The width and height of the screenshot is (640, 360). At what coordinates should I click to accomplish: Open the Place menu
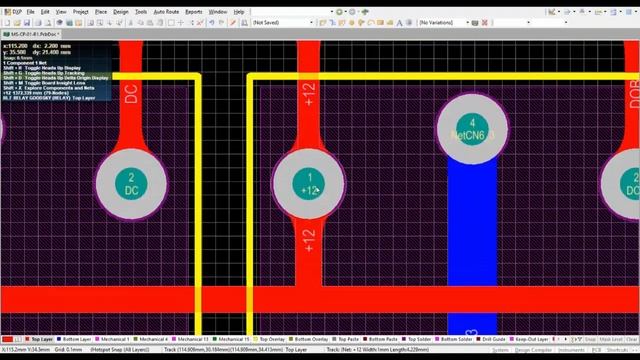(x=101, y=12)
